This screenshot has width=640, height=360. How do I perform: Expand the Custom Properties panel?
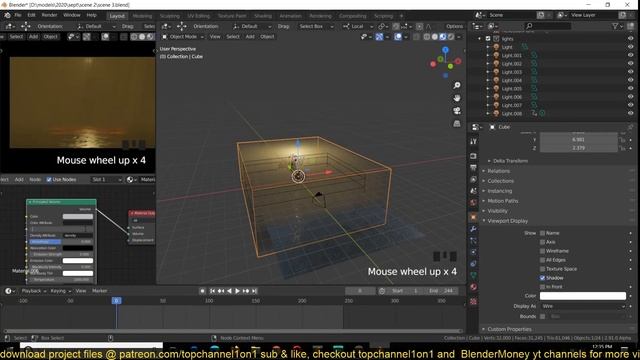pos(509,329)
